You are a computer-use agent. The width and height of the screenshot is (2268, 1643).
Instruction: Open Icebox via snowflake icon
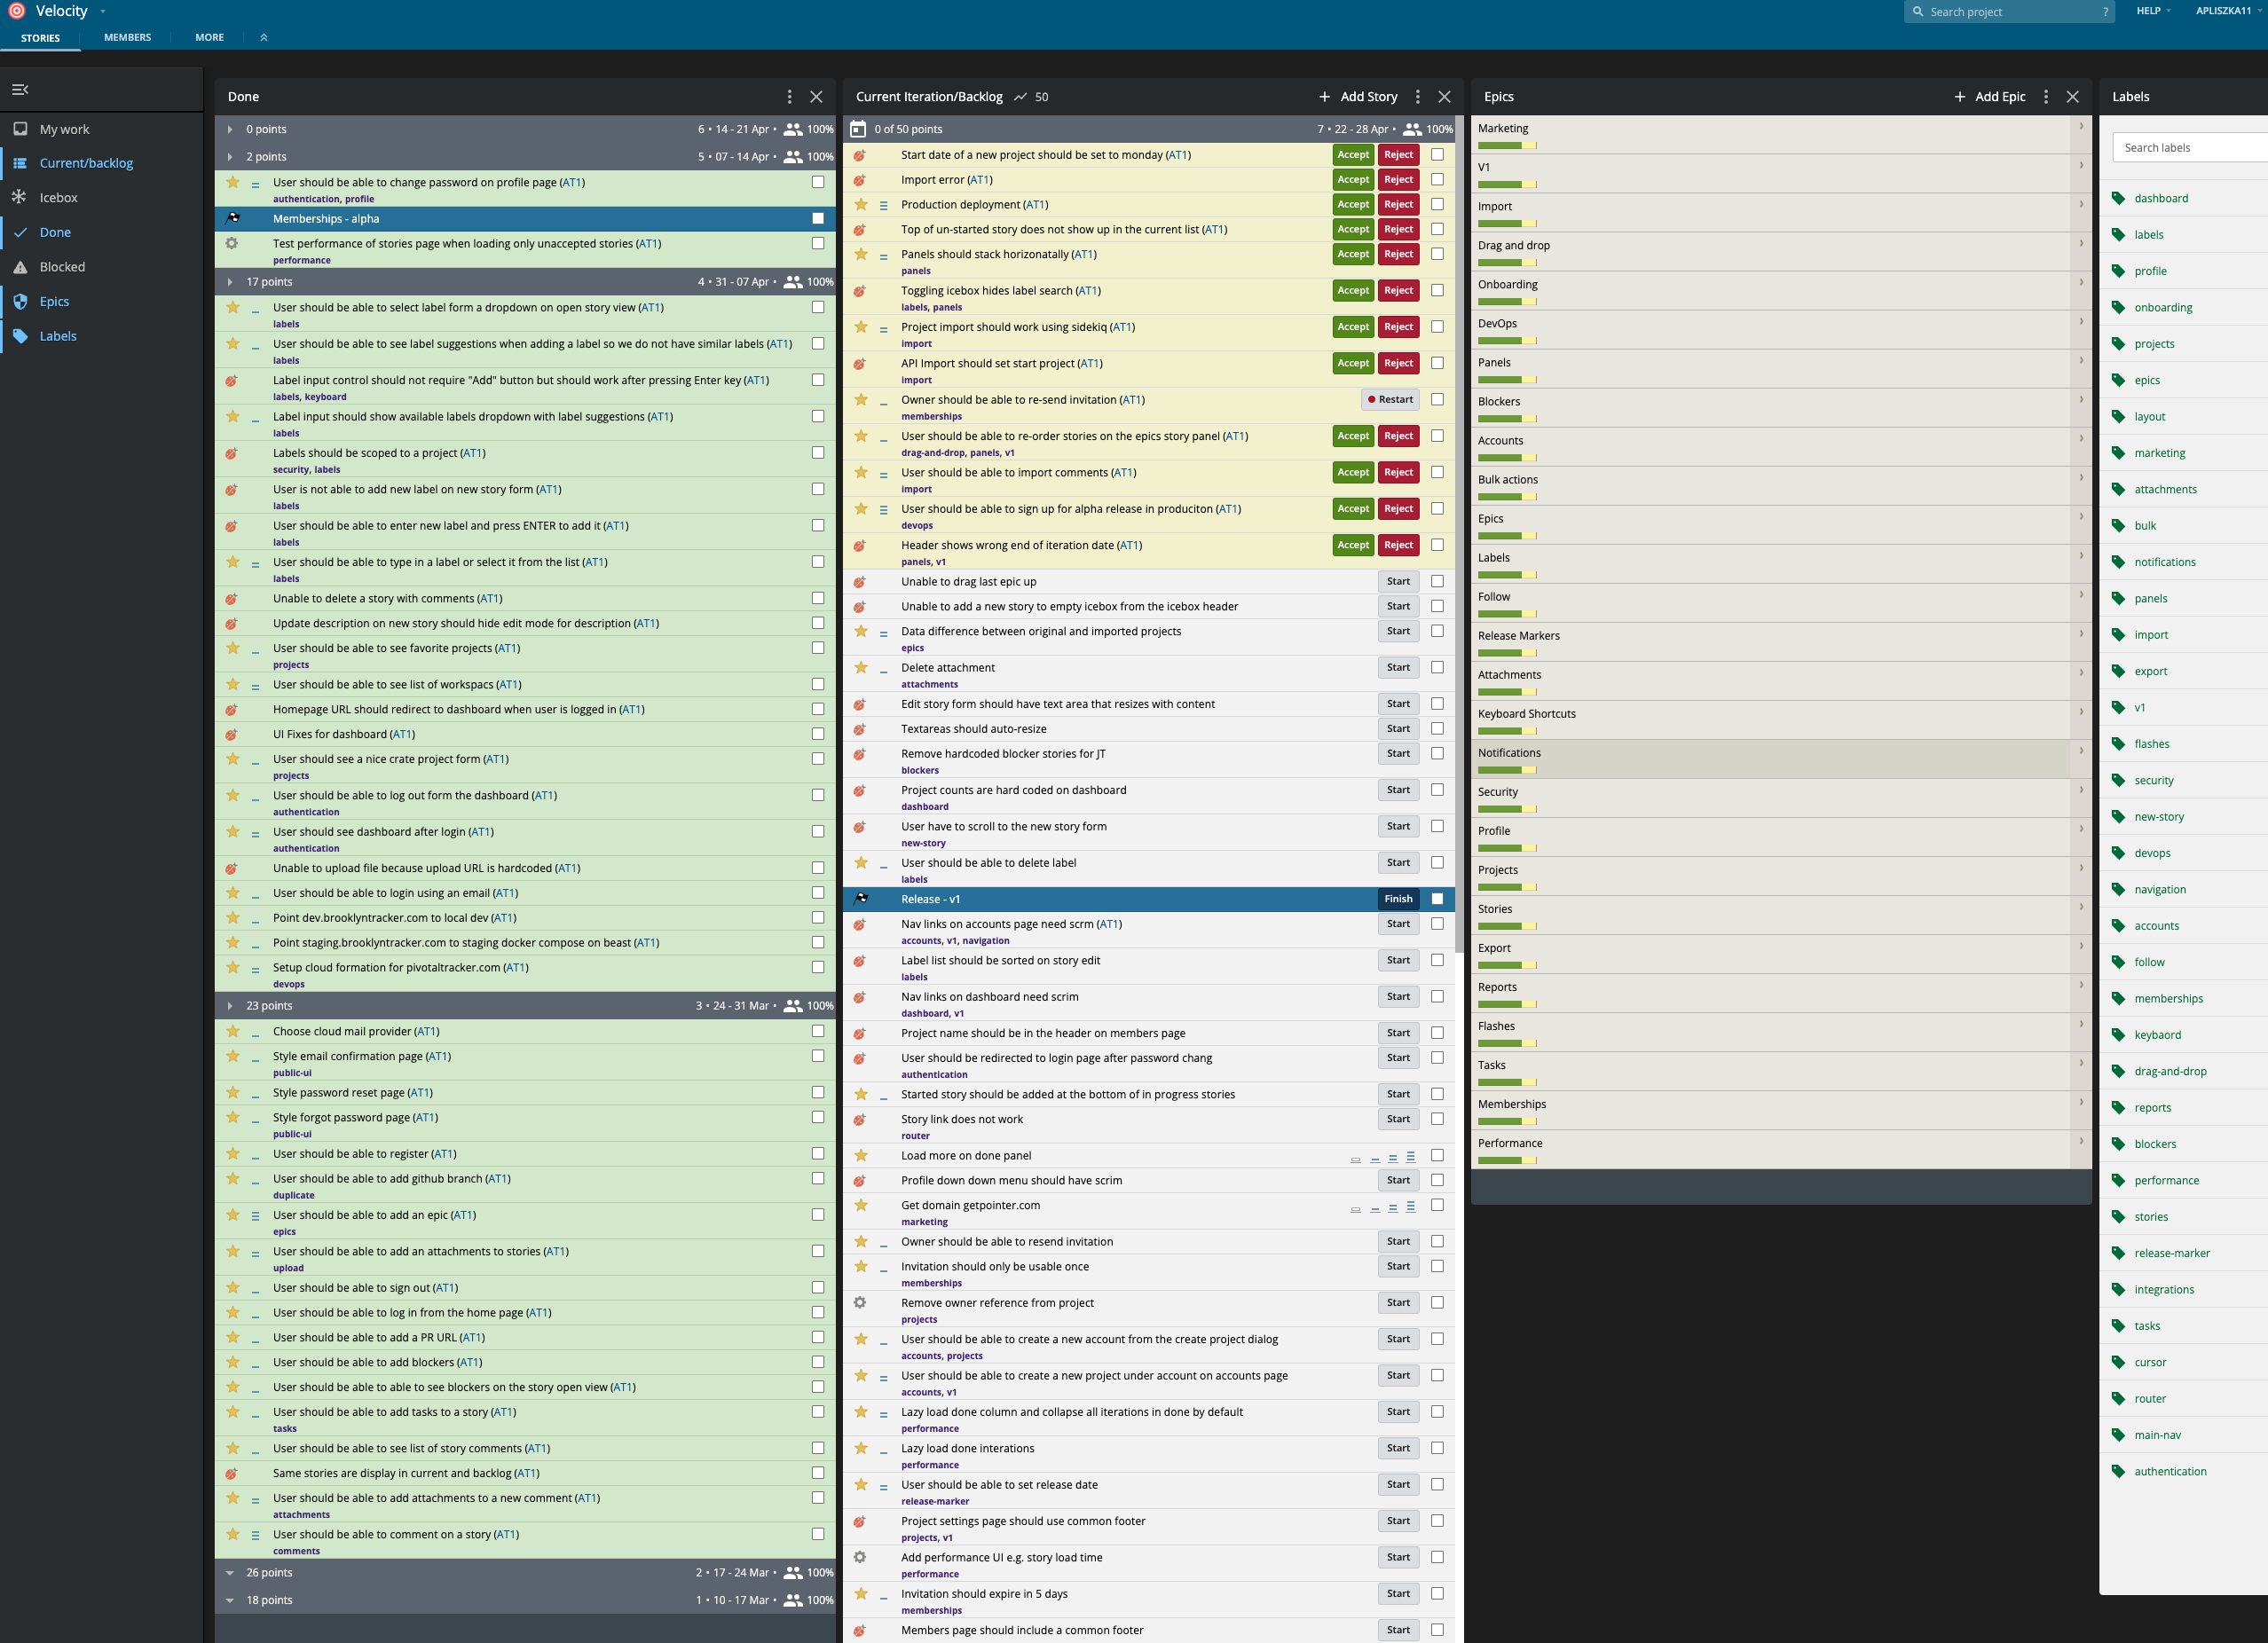coord(20,197)
